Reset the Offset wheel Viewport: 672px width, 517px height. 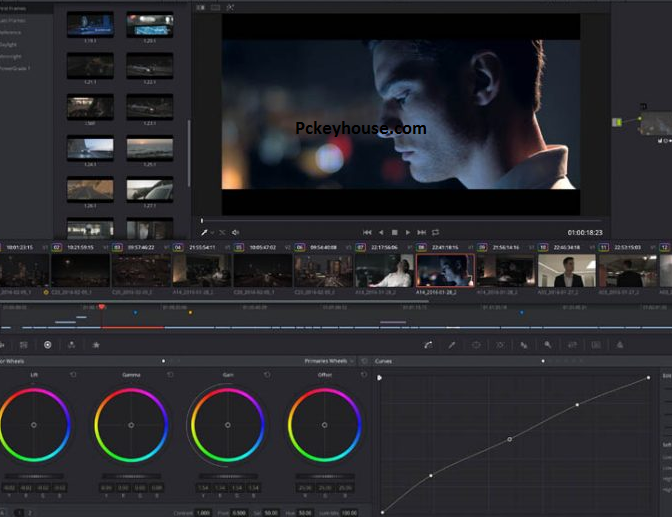tap(364, 375)
